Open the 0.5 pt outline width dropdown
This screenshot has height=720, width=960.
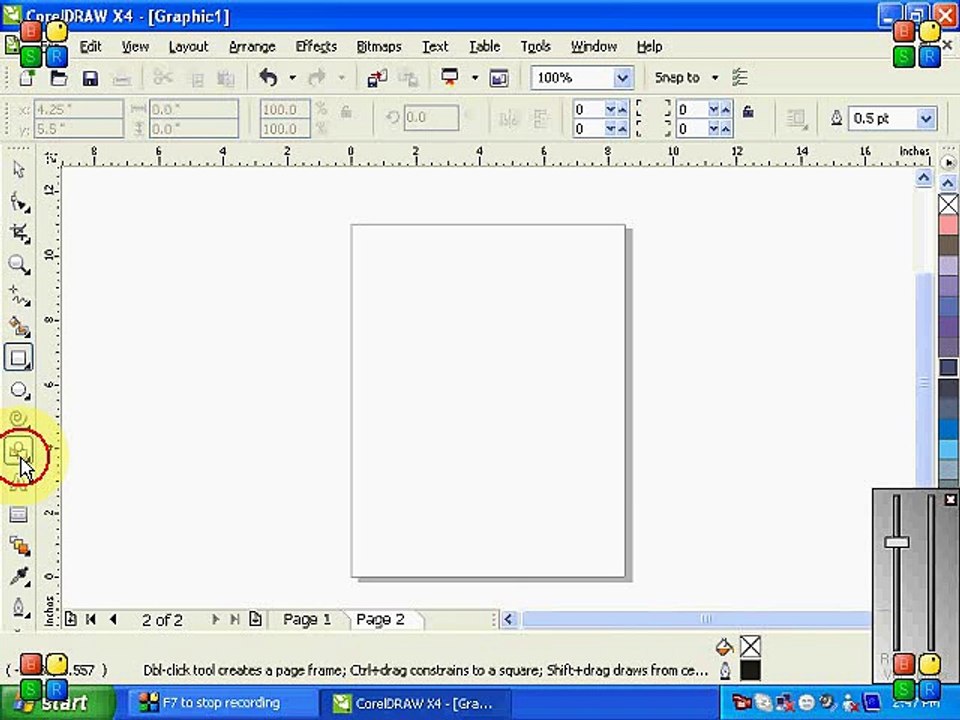(x=926, y=118)
